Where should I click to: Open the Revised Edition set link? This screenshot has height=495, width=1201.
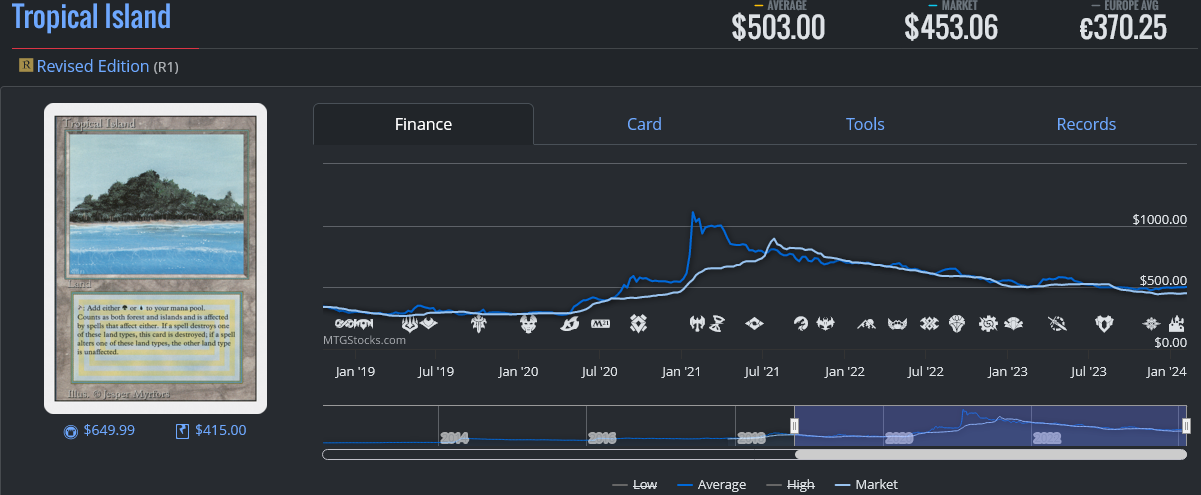click(92, 66)
